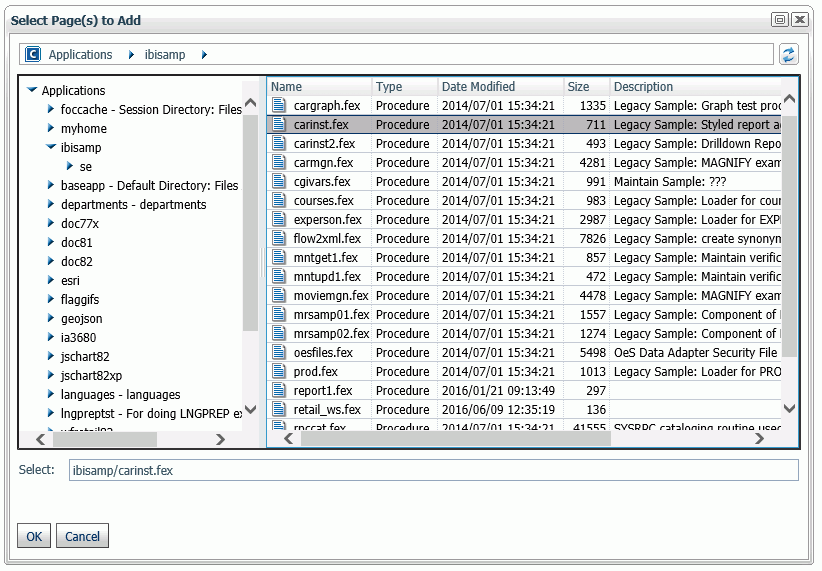Click the file icon for cargraph.fex
This screenshot has height=571, width=822.
point(279,105)
